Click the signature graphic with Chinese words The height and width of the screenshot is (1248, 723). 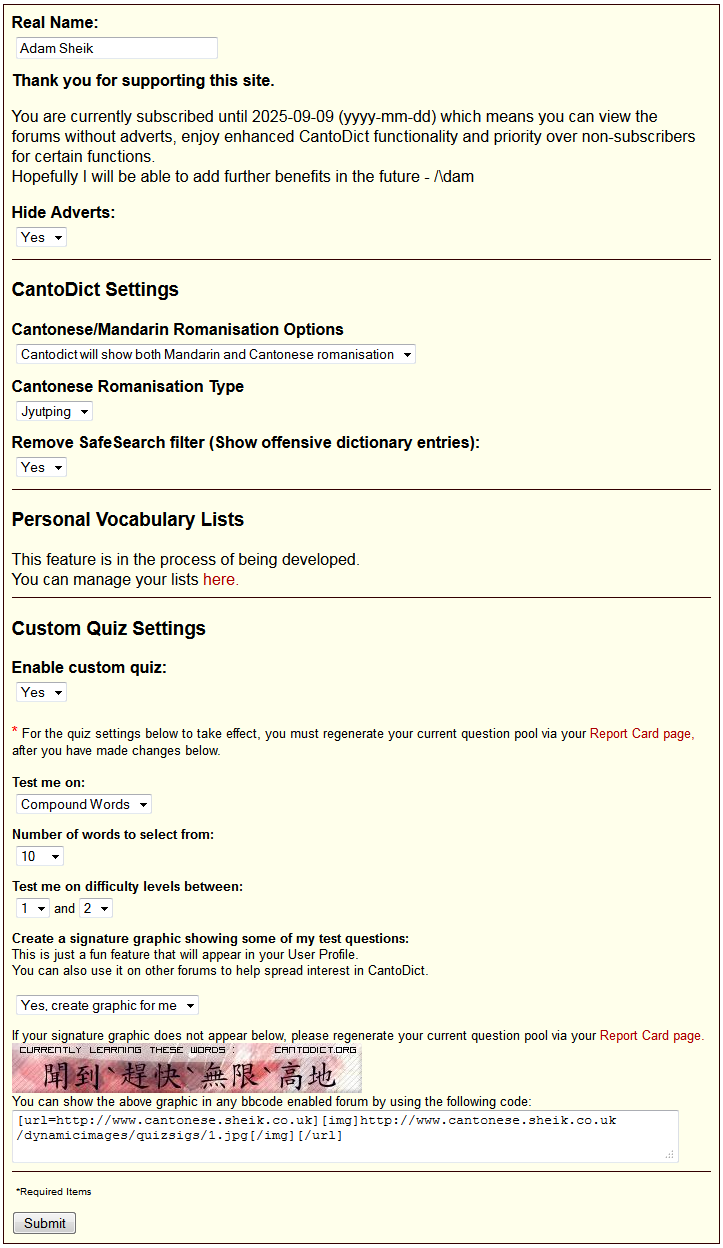click(x=187, y=1068)
